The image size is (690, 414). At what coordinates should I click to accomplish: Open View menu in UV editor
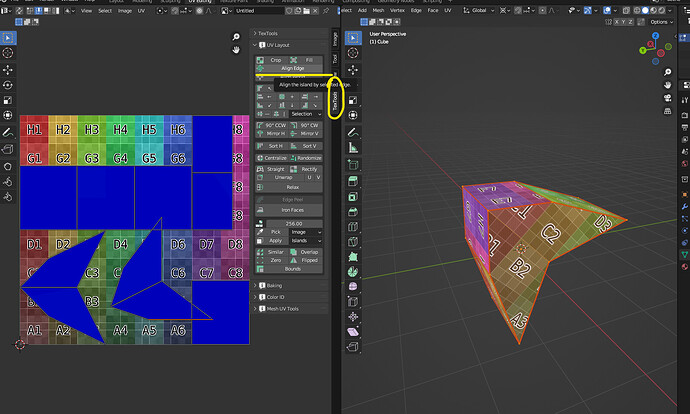pos(86,11)
